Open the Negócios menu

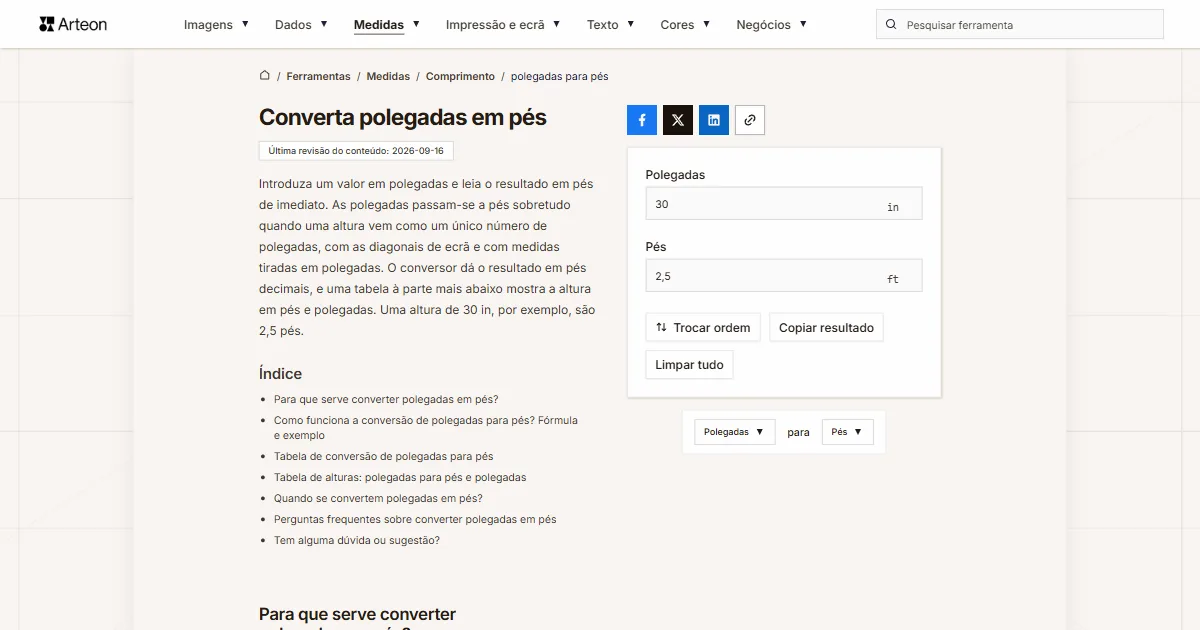pos(771,25)
